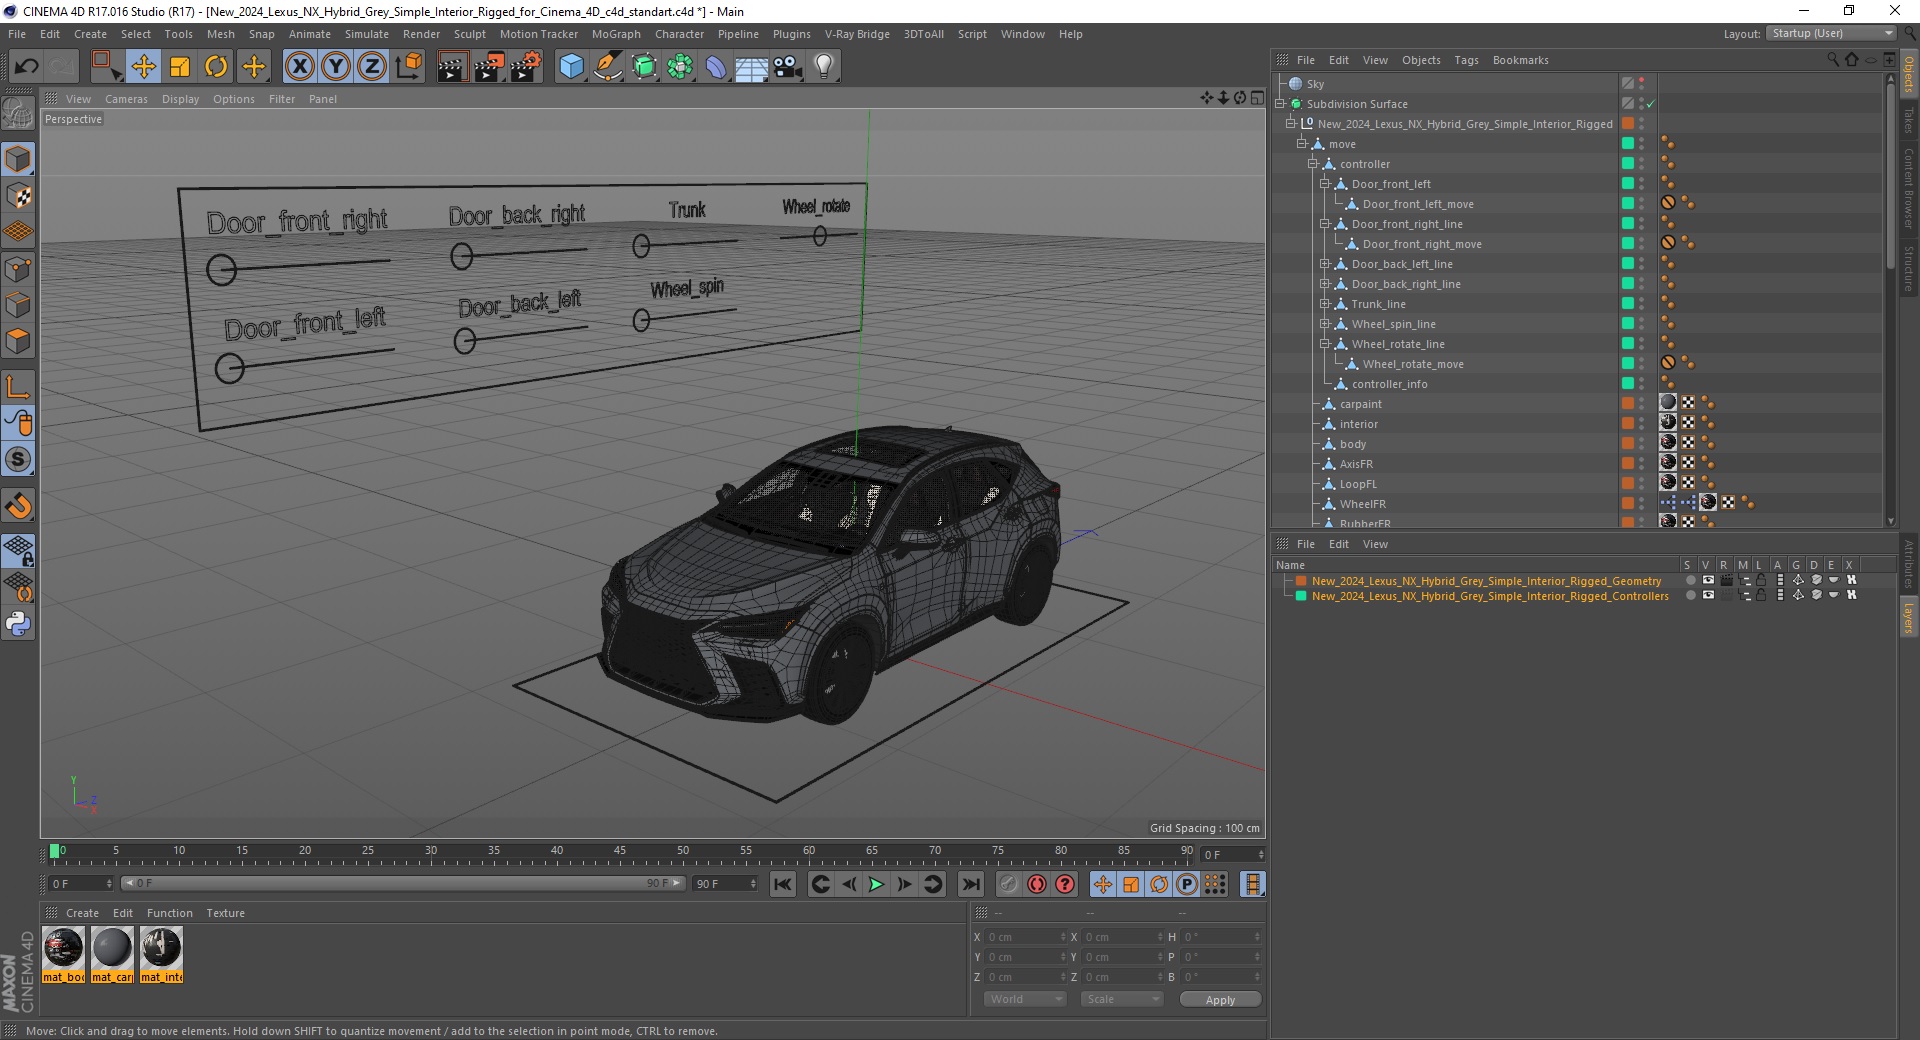Switch to the Layers side tab

(1908, 617)
